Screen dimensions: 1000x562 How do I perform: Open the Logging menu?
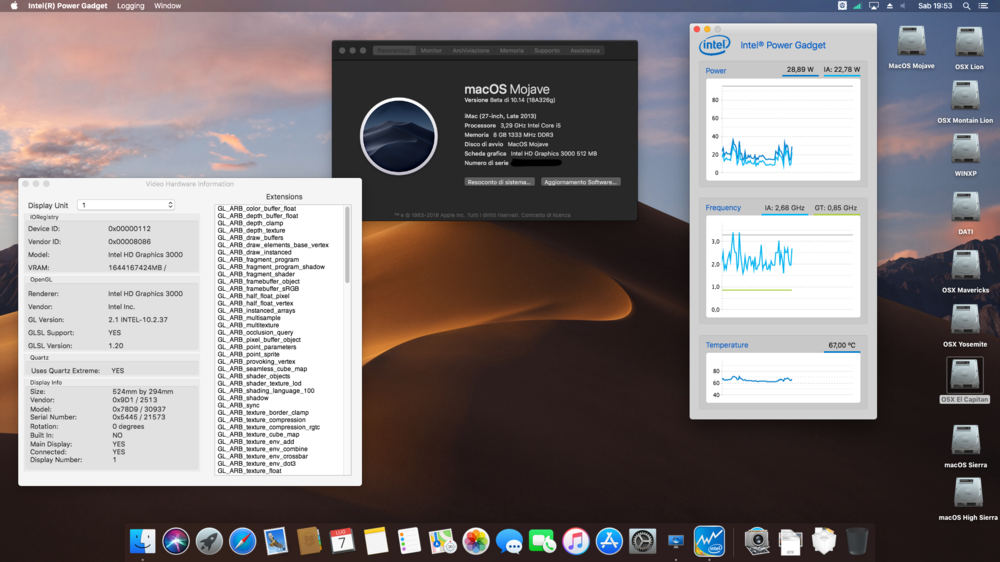point(130,6)
